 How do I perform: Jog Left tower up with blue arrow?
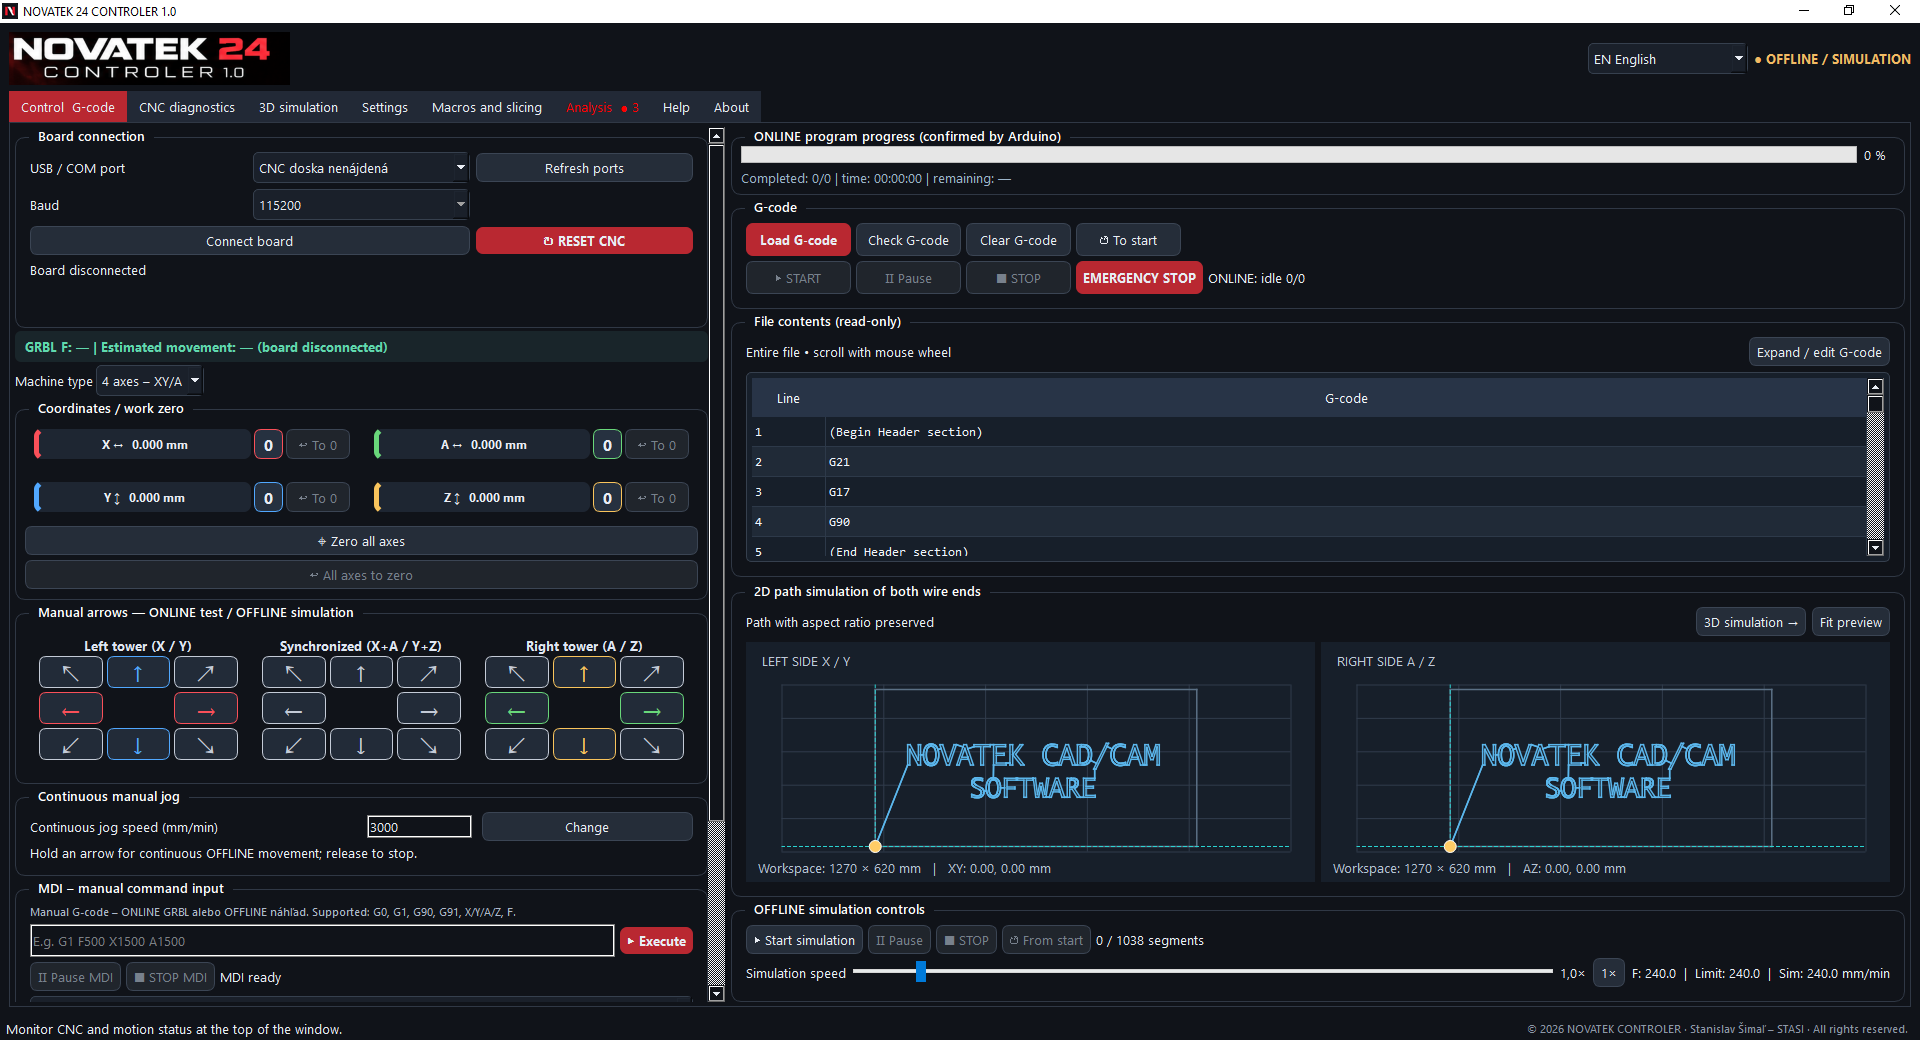pos(138,673)
